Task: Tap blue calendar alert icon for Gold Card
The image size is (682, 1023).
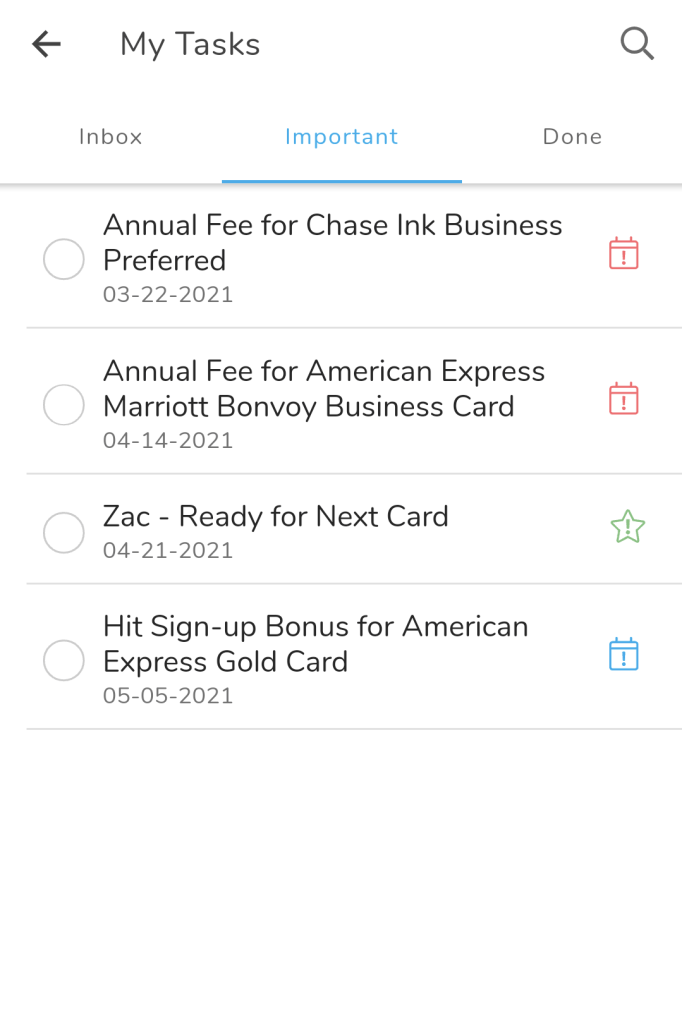Action: tap(624, 655)
